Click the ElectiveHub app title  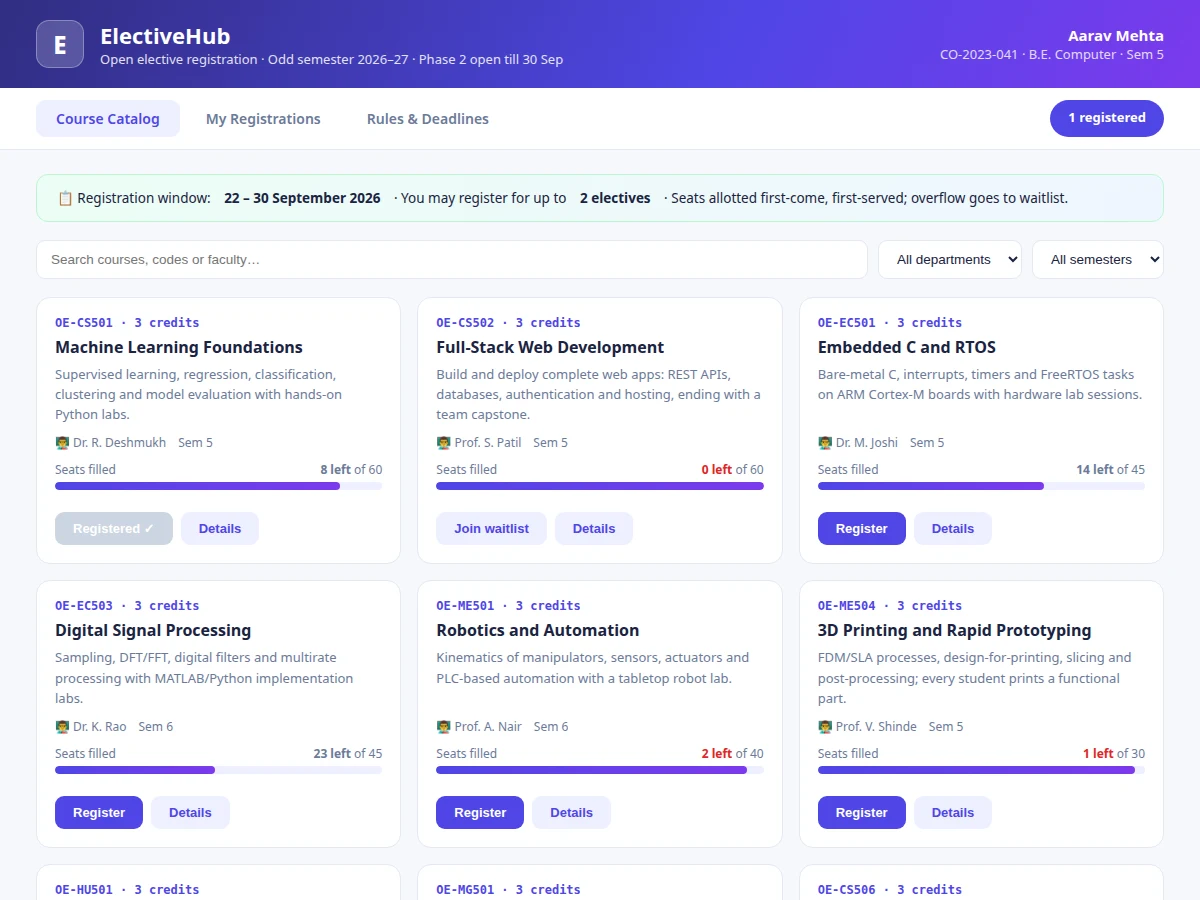tap(165, 36)
